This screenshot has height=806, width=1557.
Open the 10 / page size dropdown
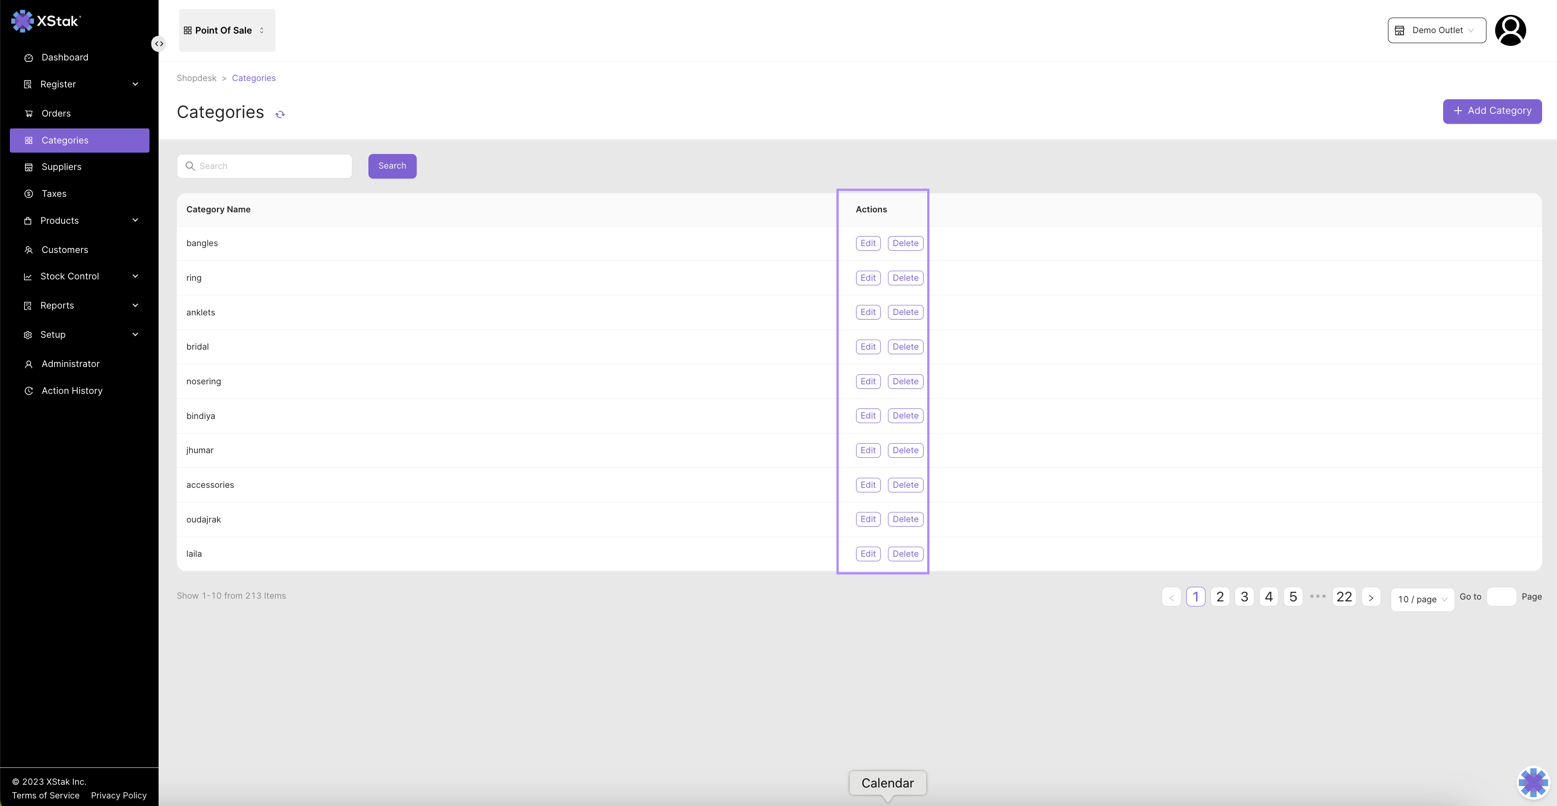[x=1421, y=599]
